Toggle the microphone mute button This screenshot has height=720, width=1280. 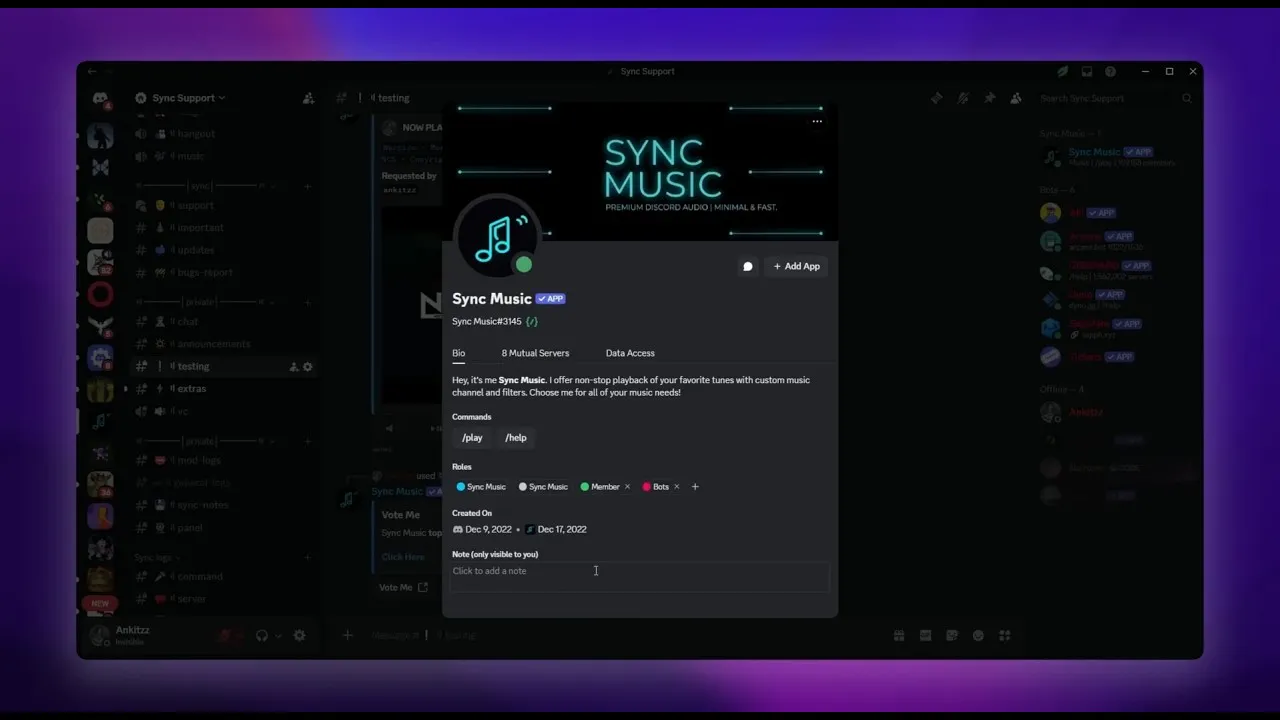225,636
